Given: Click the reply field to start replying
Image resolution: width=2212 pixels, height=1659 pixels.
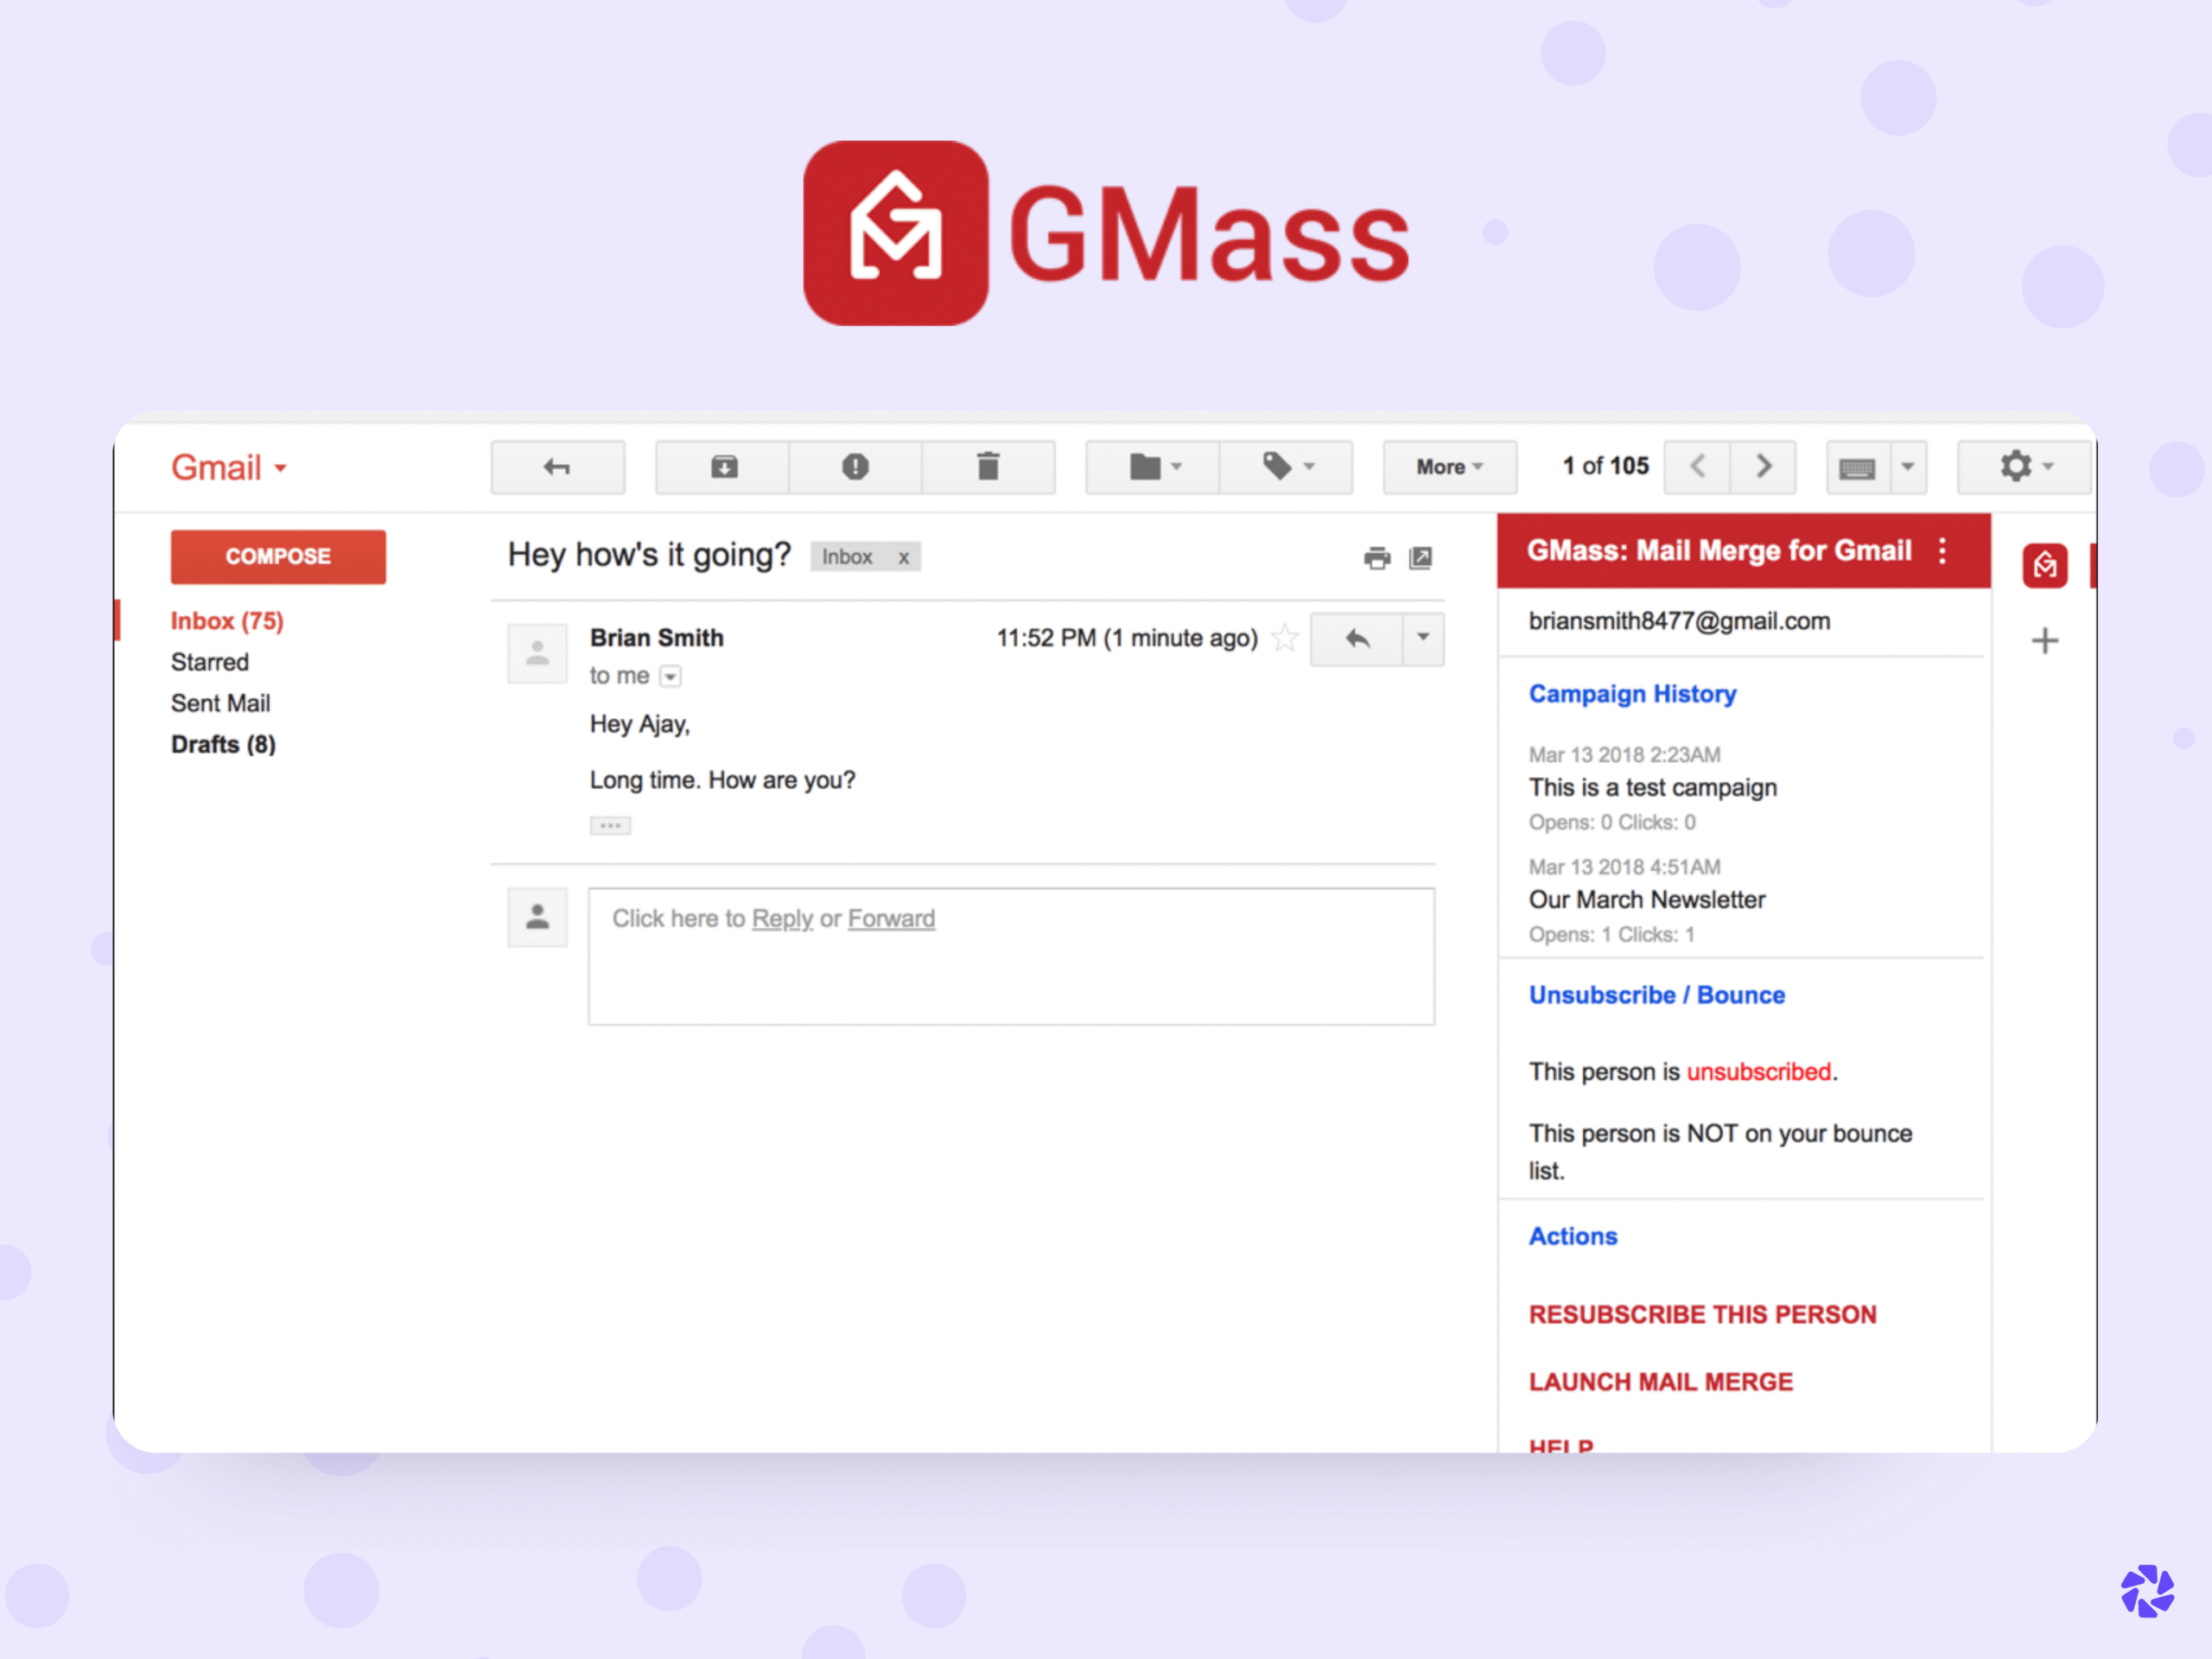Looking at the screenshot, I should click(x=1011, y=956).
